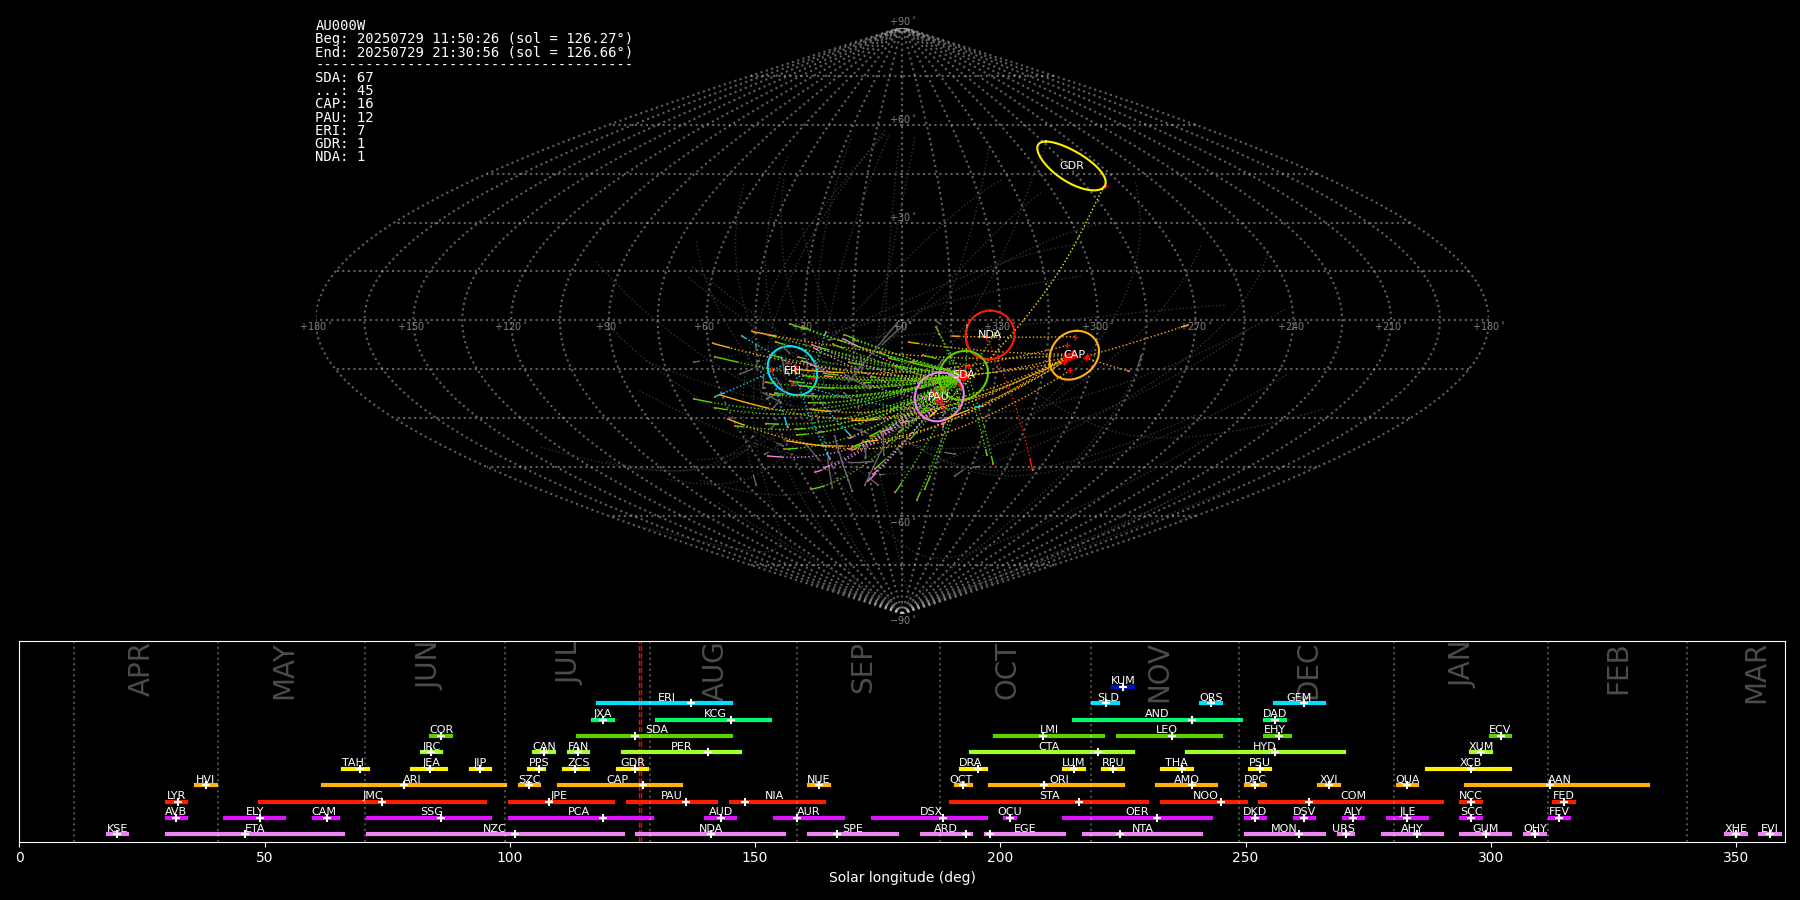The width and height of the screenshot is (1800, 900).
Task: Click the FEB month label
Action: tap(1618, 671)
